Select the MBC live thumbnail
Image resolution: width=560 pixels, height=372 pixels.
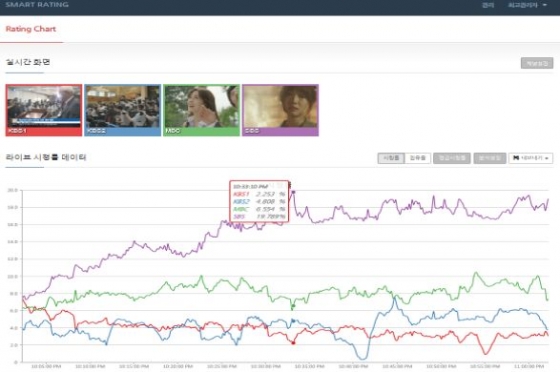click(x=201, y=110)
